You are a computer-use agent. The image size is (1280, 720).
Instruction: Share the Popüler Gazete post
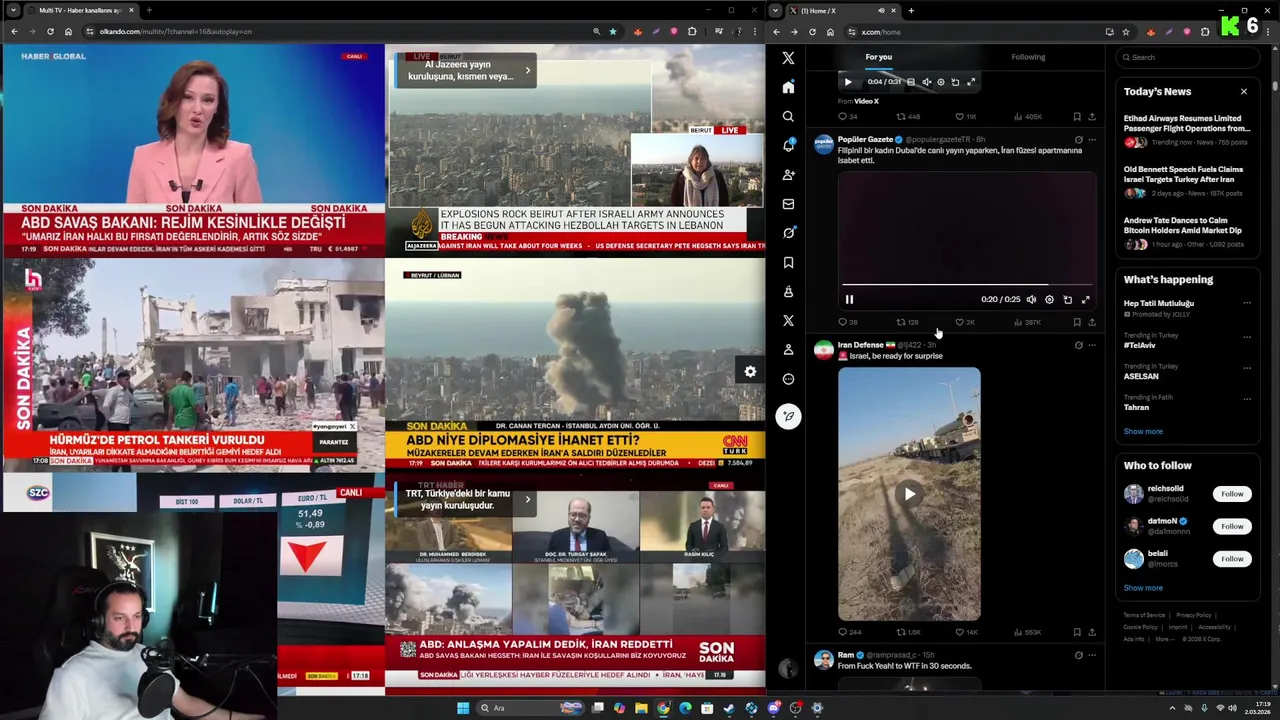1091,322
